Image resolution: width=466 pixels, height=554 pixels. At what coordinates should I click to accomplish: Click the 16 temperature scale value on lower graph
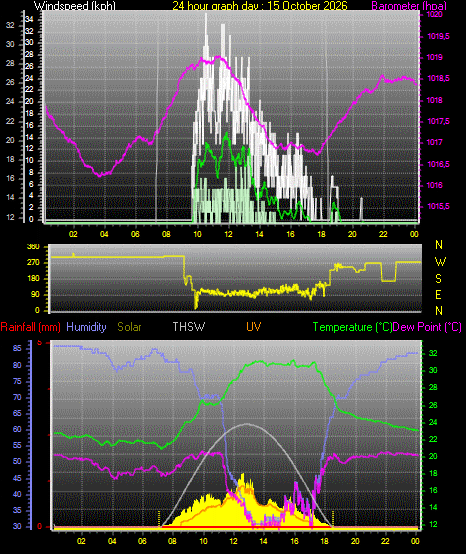pos(433,490)
